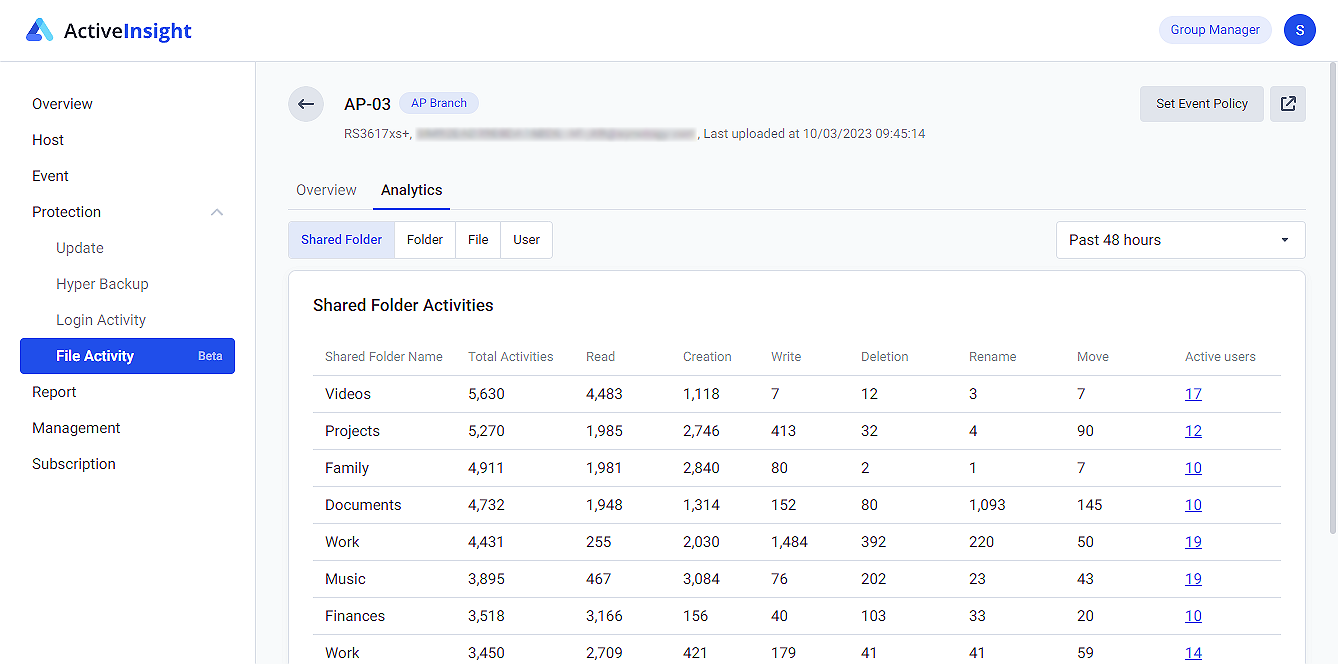Click the Total Activities column header
The width and height of the screenshot is (1338, 664).
(x=510, y=357)
